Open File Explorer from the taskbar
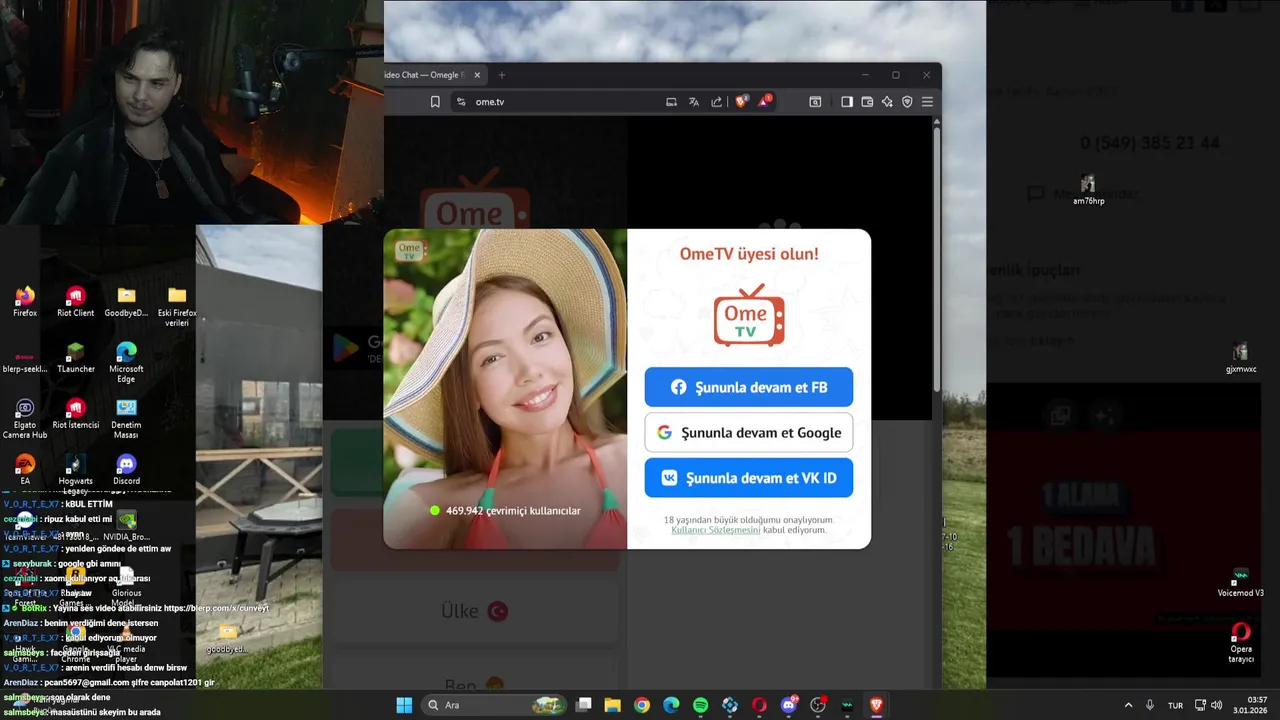The height and width of the screenshot is (720, 1280). 613,705
